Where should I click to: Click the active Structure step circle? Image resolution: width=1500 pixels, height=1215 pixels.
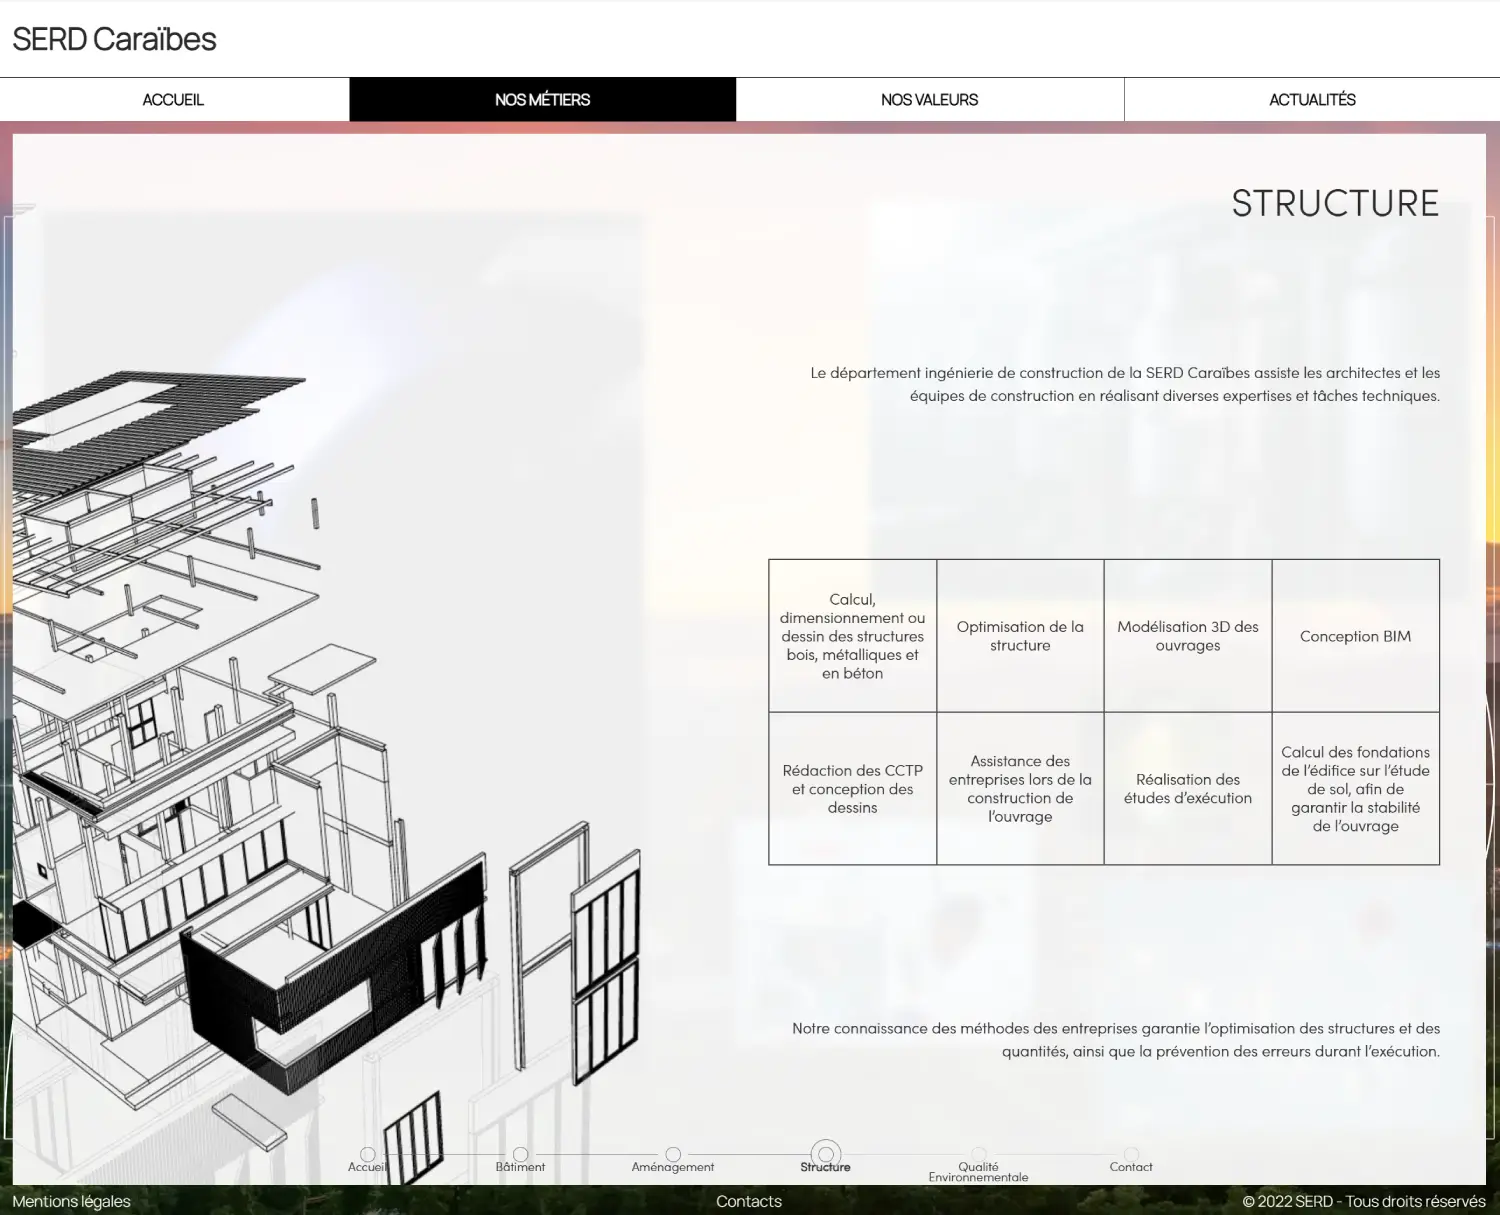pos(826,1154)
